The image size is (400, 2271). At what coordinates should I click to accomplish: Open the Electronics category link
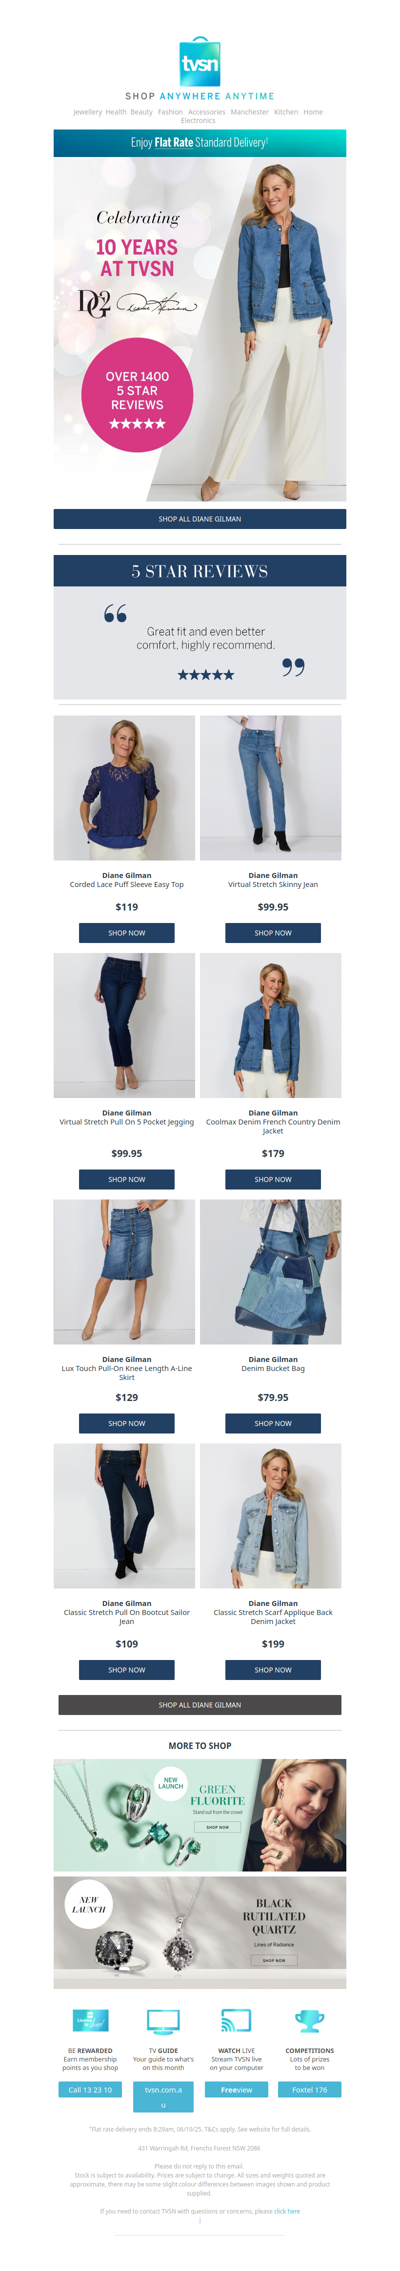point(198,121)
